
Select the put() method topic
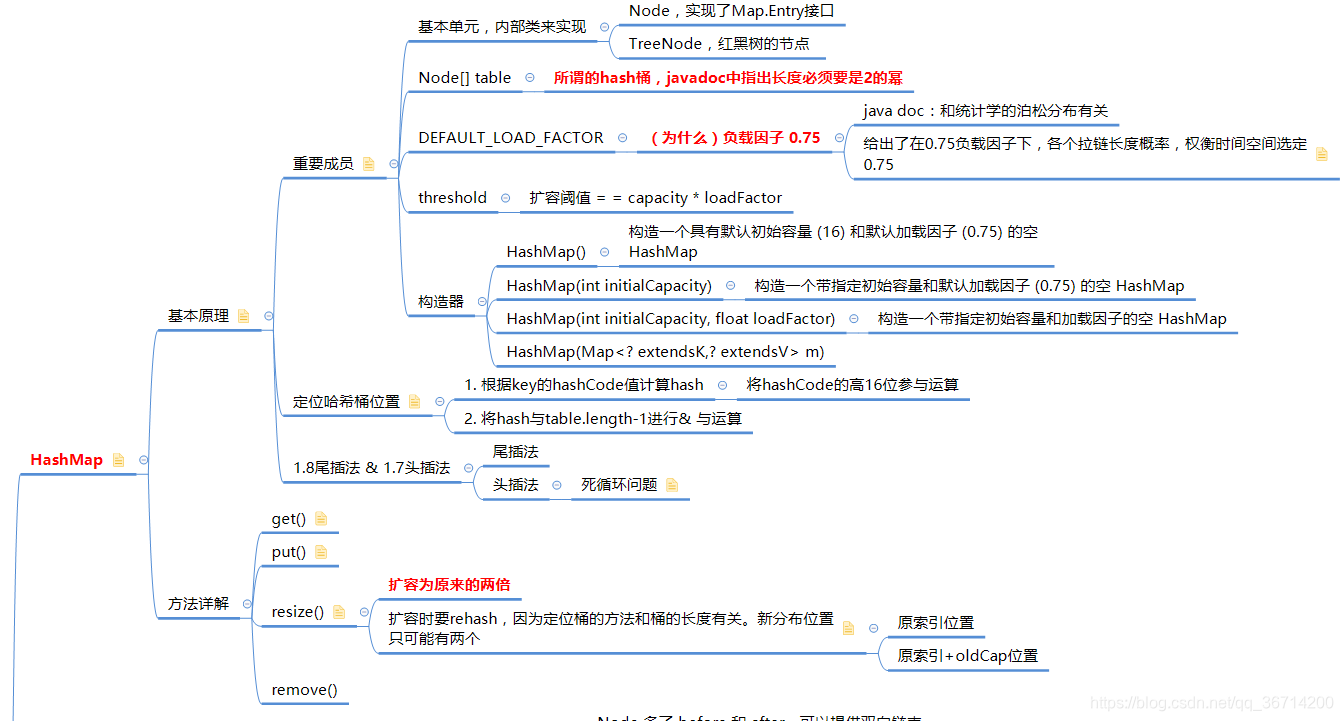coord(289,552)
